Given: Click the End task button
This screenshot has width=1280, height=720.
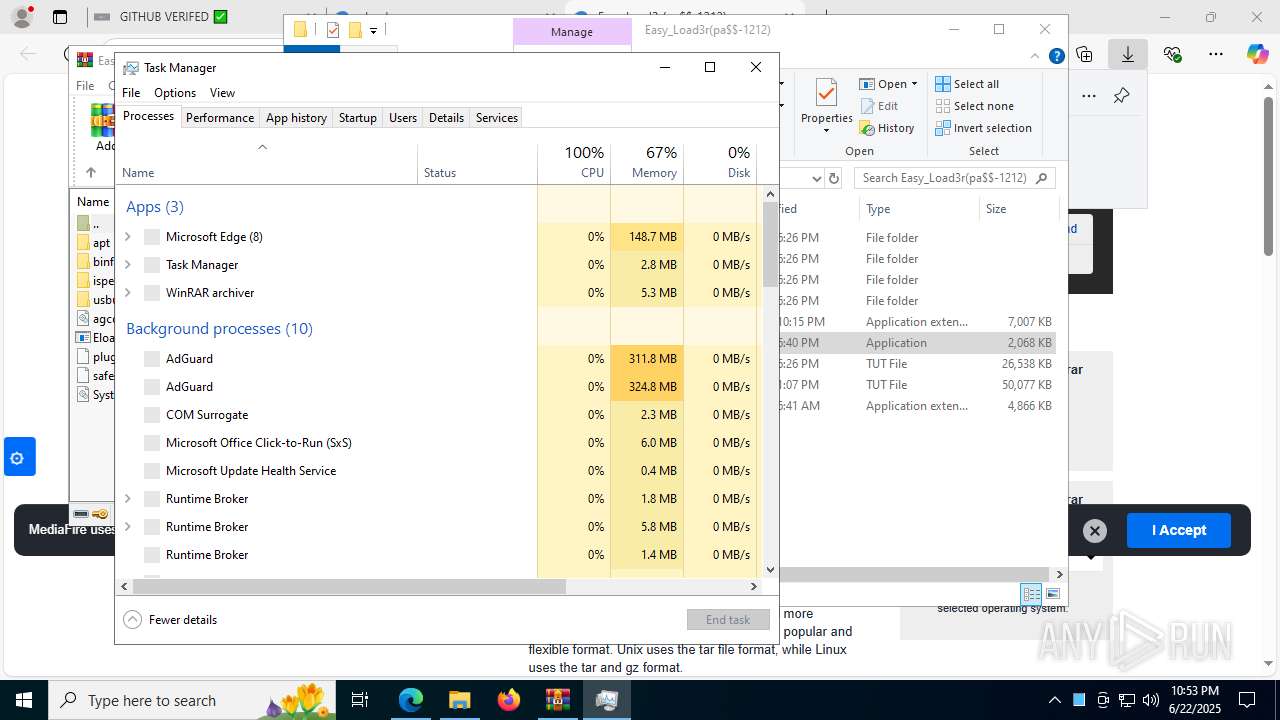Looking at the screenshot, I should click(728, 620).
